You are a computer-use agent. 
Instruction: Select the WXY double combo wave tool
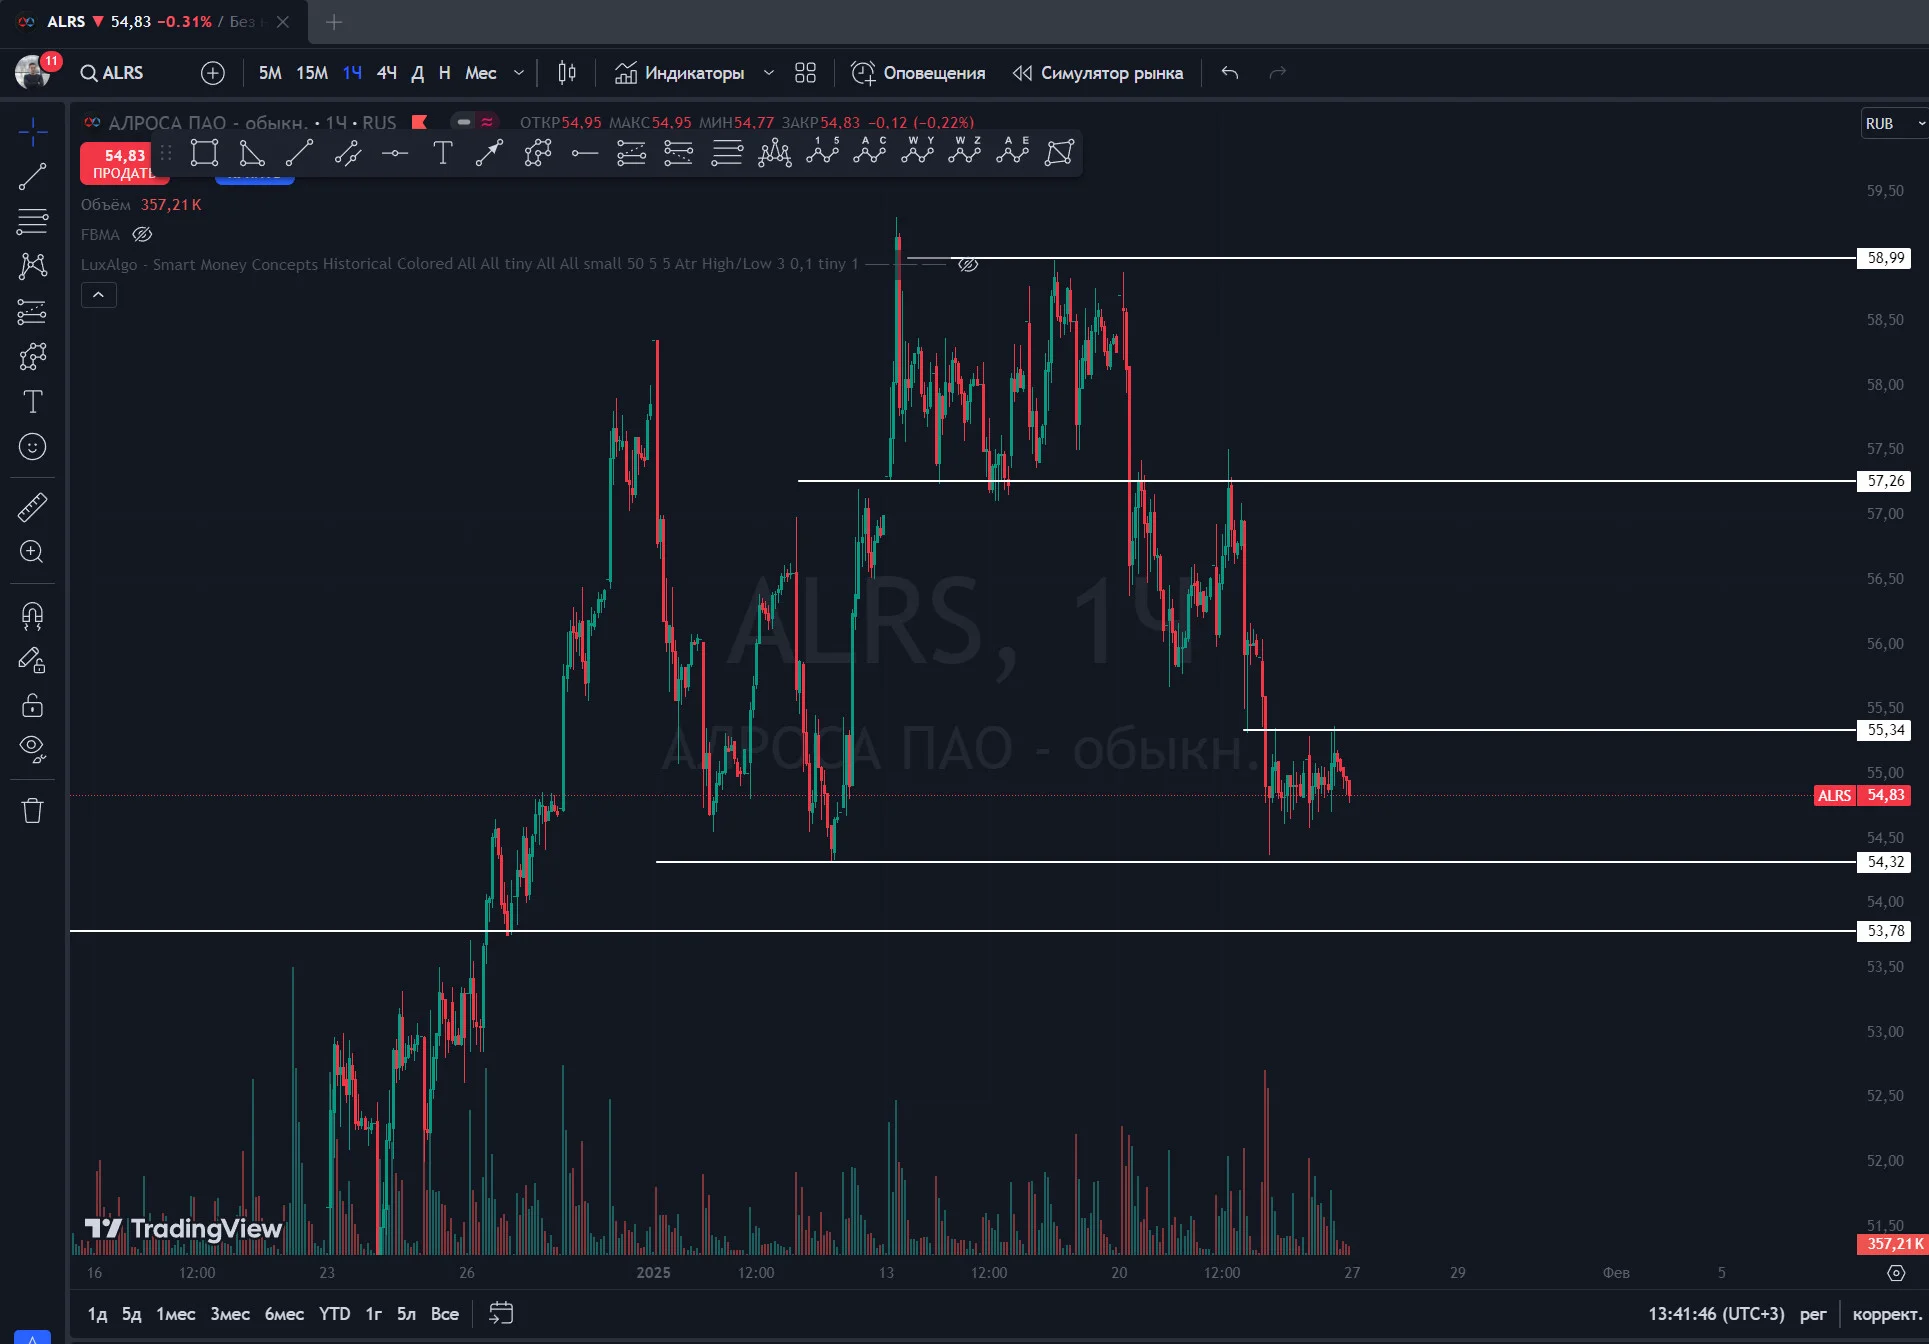pos(917,151)
